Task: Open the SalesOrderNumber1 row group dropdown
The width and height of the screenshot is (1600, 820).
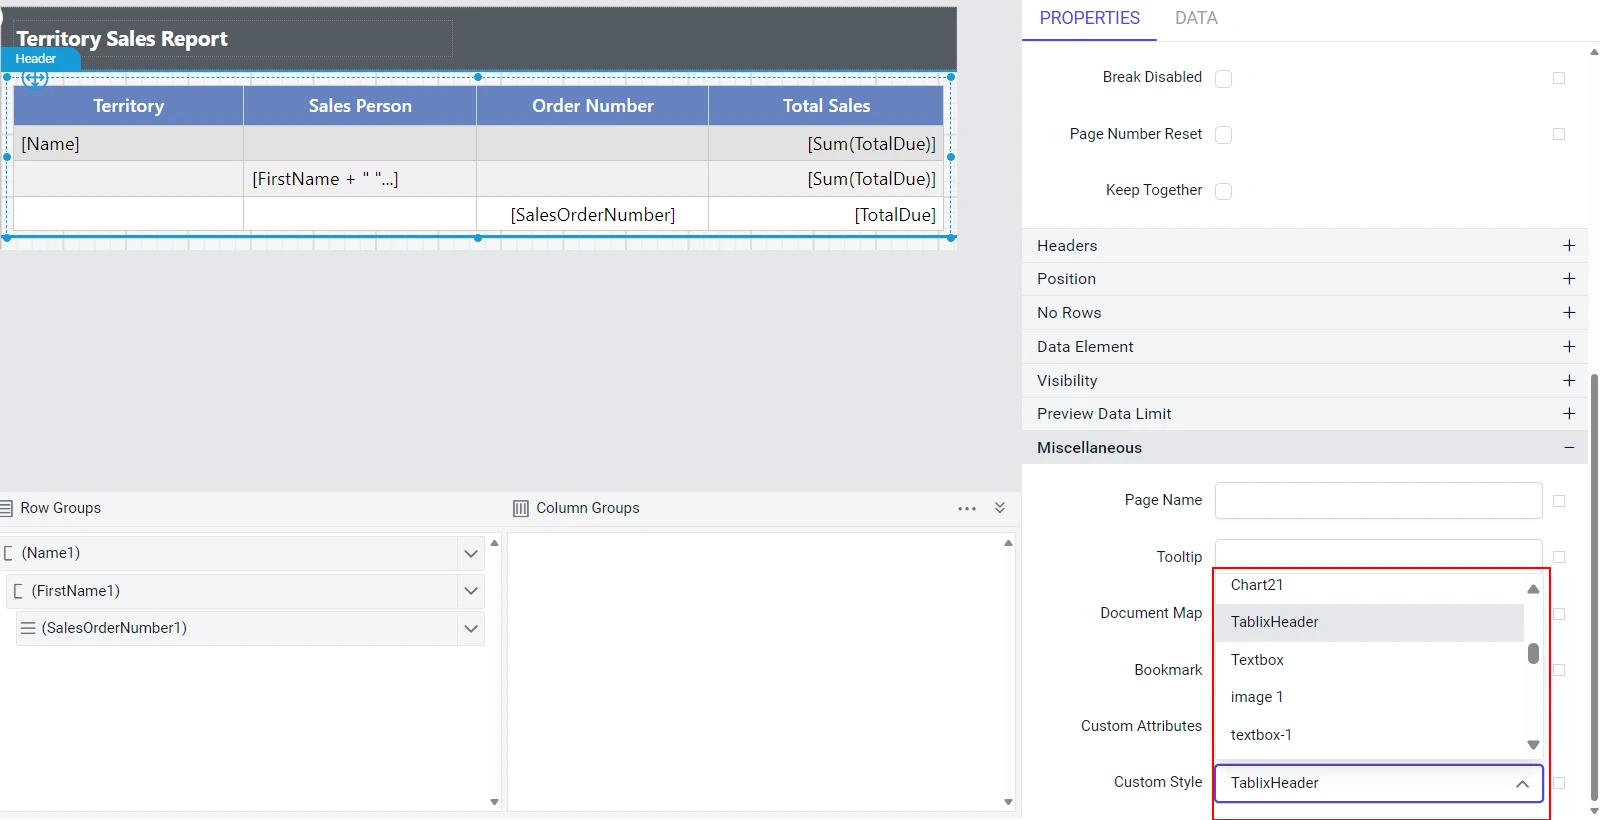Action: pyautogui.click(x=471, y=629)
